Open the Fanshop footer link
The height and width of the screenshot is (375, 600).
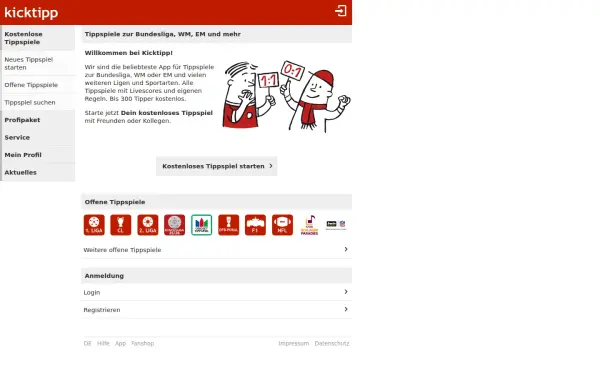pyautogui.click(x=142, y=343)
